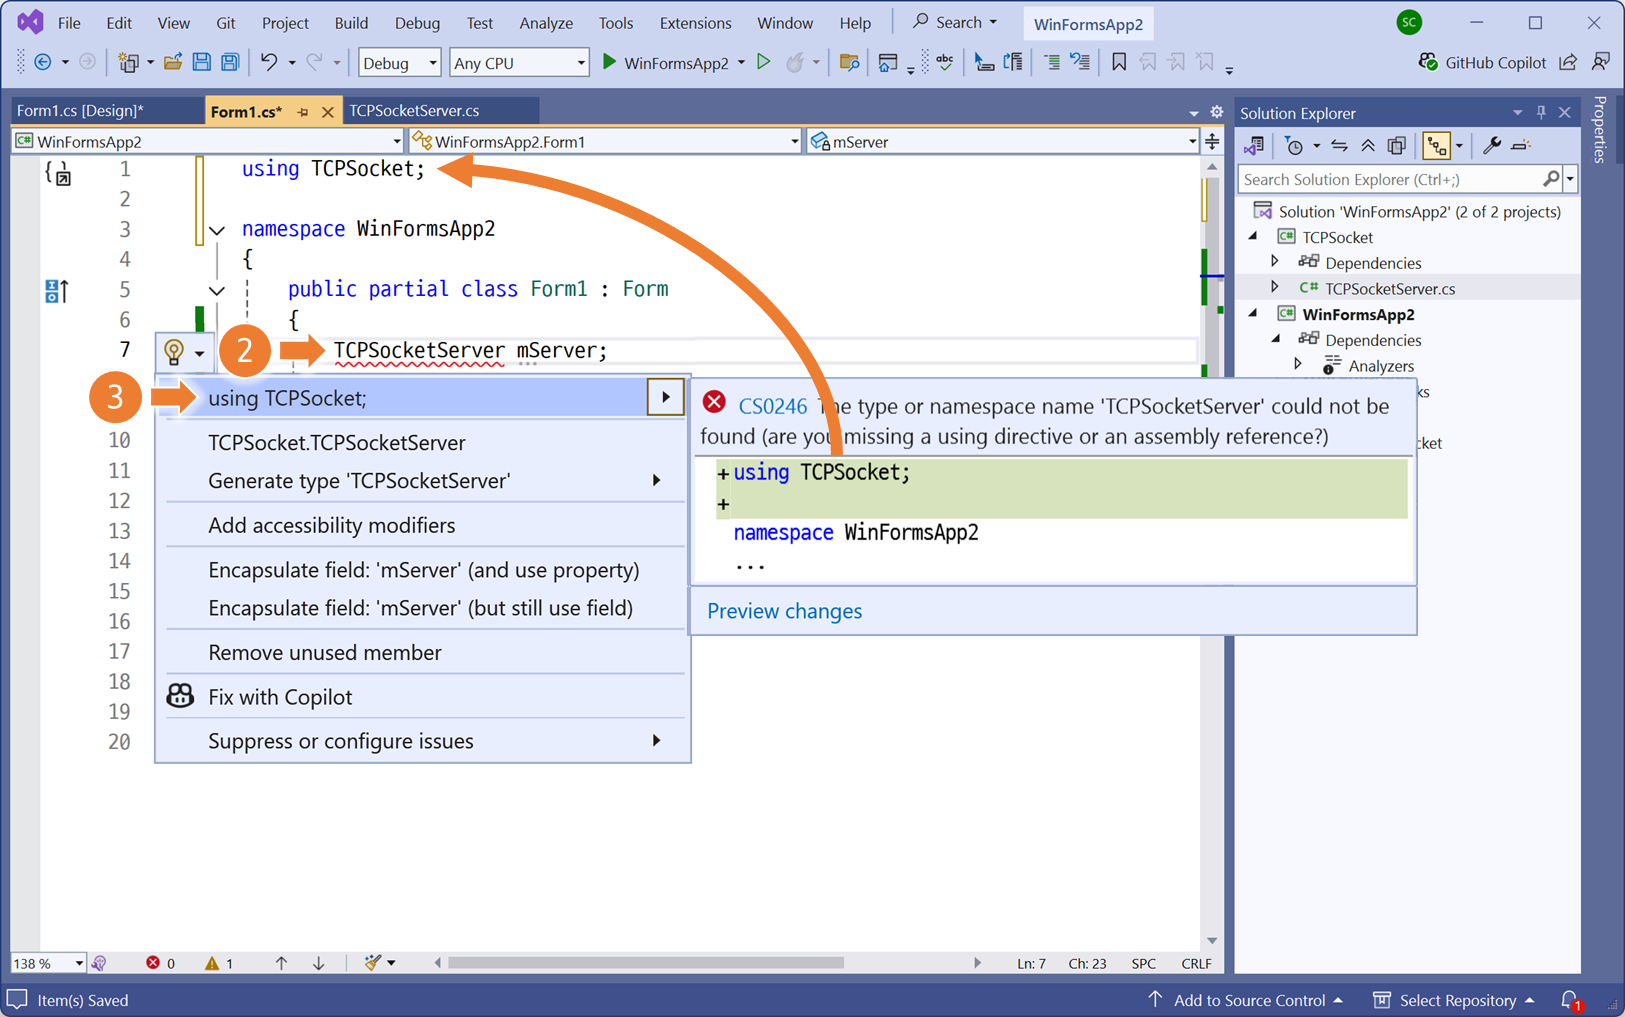Toggle a bookmark on current line
Image resolution: width=1625 pixels, height=1017 pixels.
(x=1119, y=62)
